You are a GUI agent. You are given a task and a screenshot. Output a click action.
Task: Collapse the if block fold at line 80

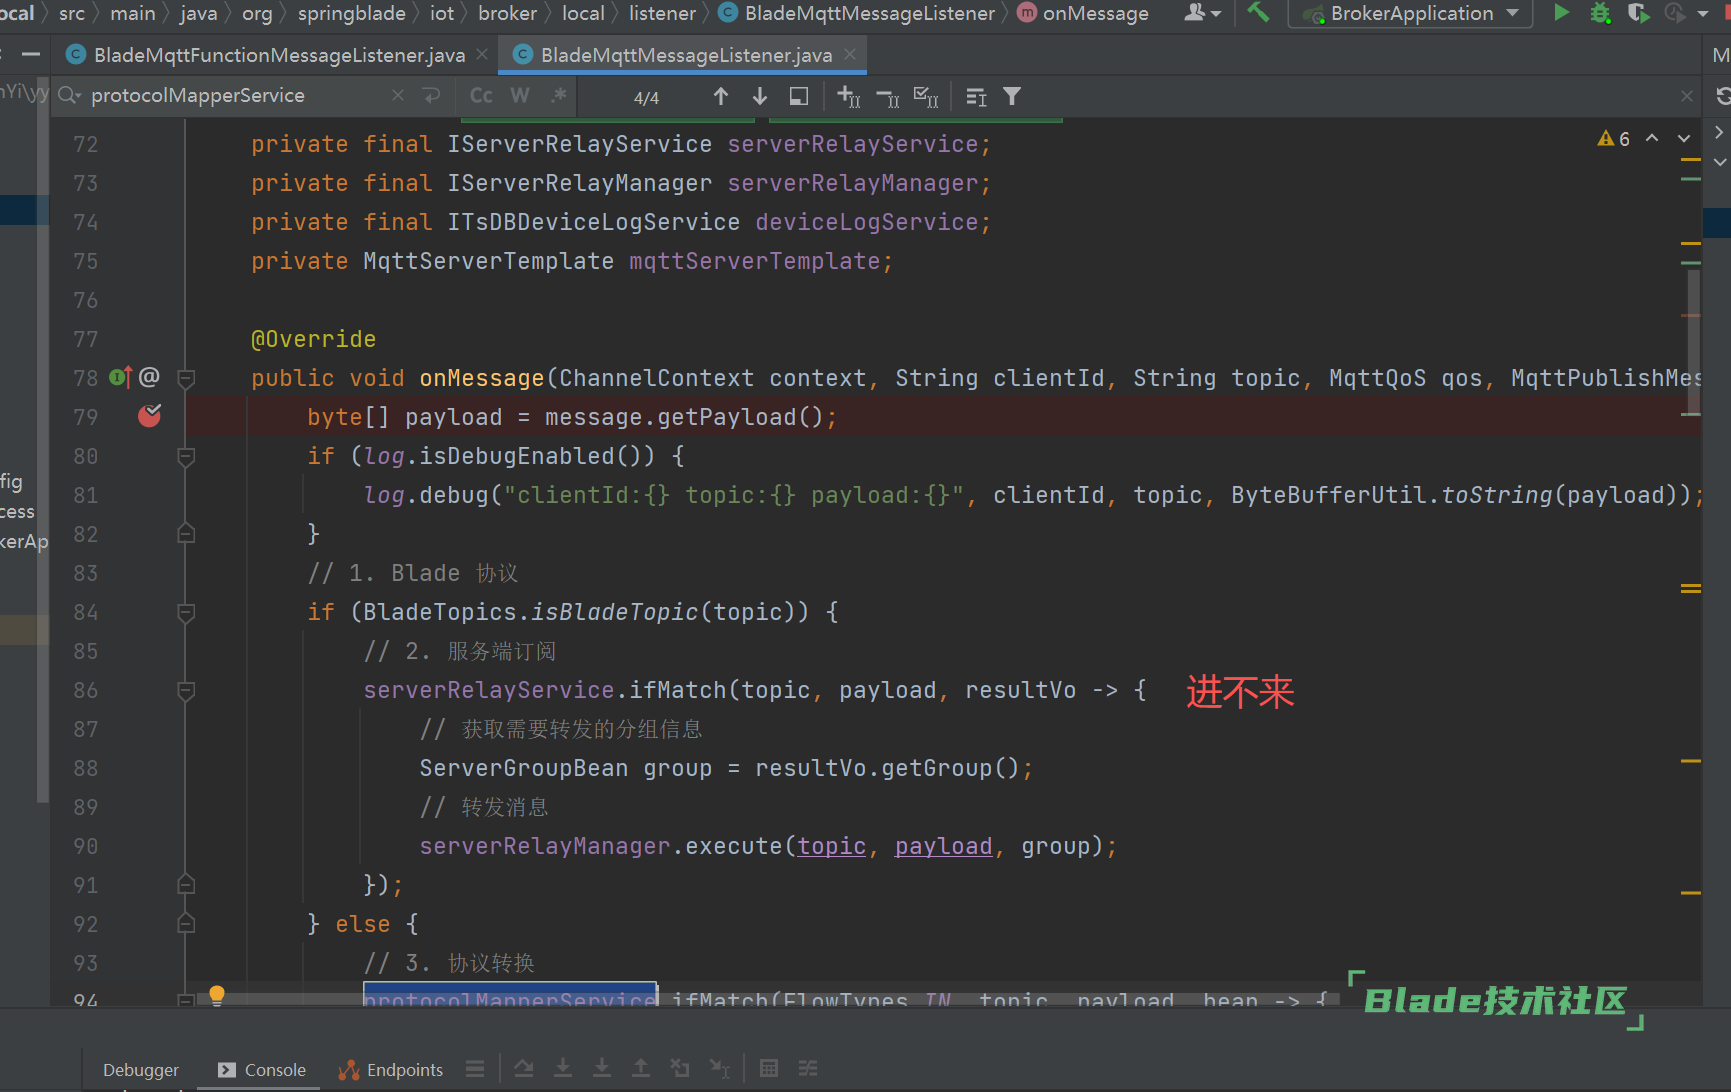point(186,456)
